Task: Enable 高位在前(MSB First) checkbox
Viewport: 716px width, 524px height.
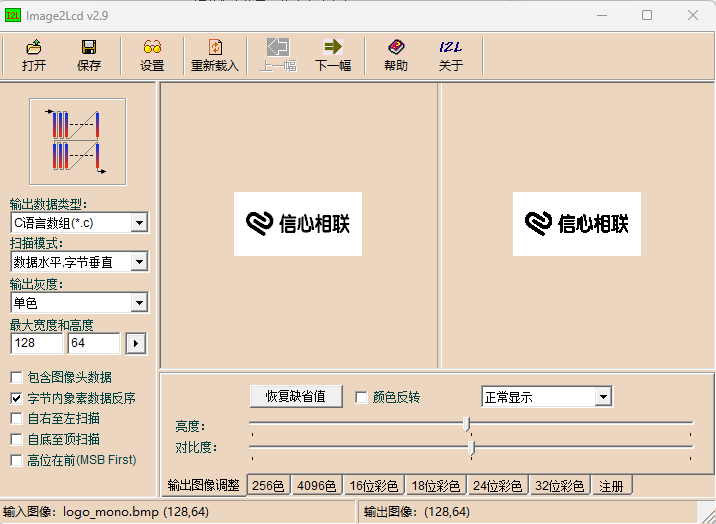Action: pyautogui.click(x=16, y=460)
